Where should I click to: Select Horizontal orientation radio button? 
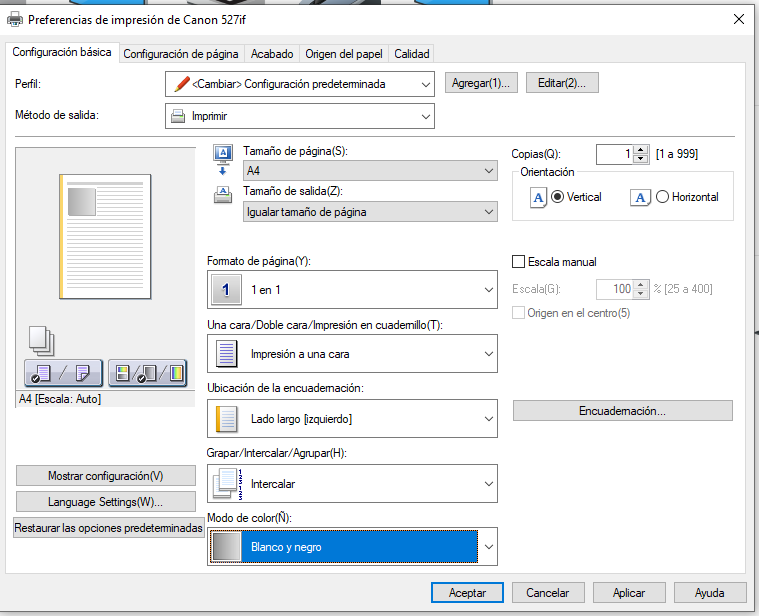coord(662,197)
